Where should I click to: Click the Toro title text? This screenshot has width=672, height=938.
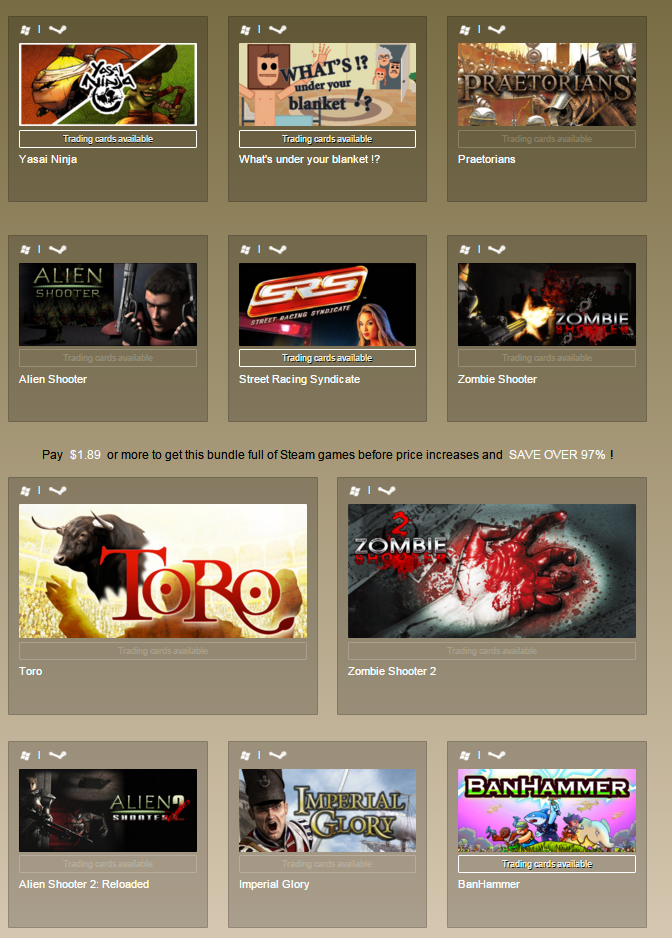click(x=31, y=671)
